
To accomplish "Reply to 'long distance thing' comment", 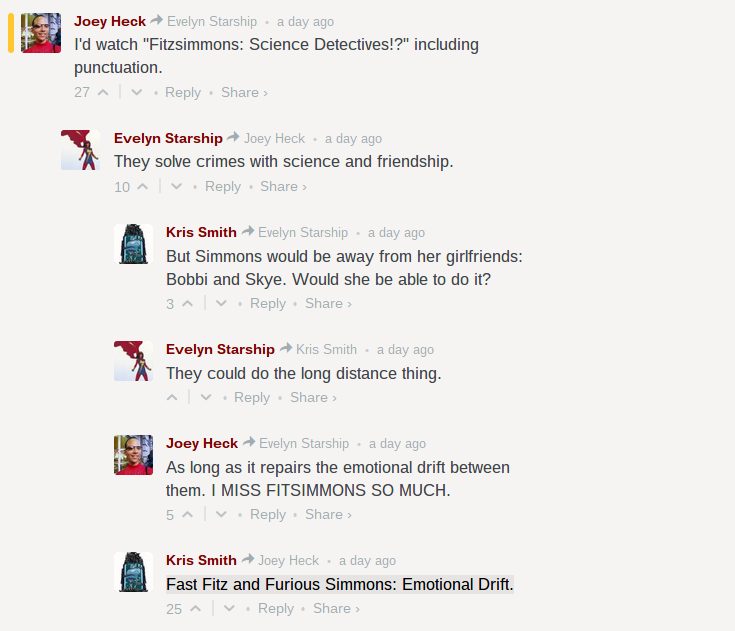I will [x=252, y=397].
